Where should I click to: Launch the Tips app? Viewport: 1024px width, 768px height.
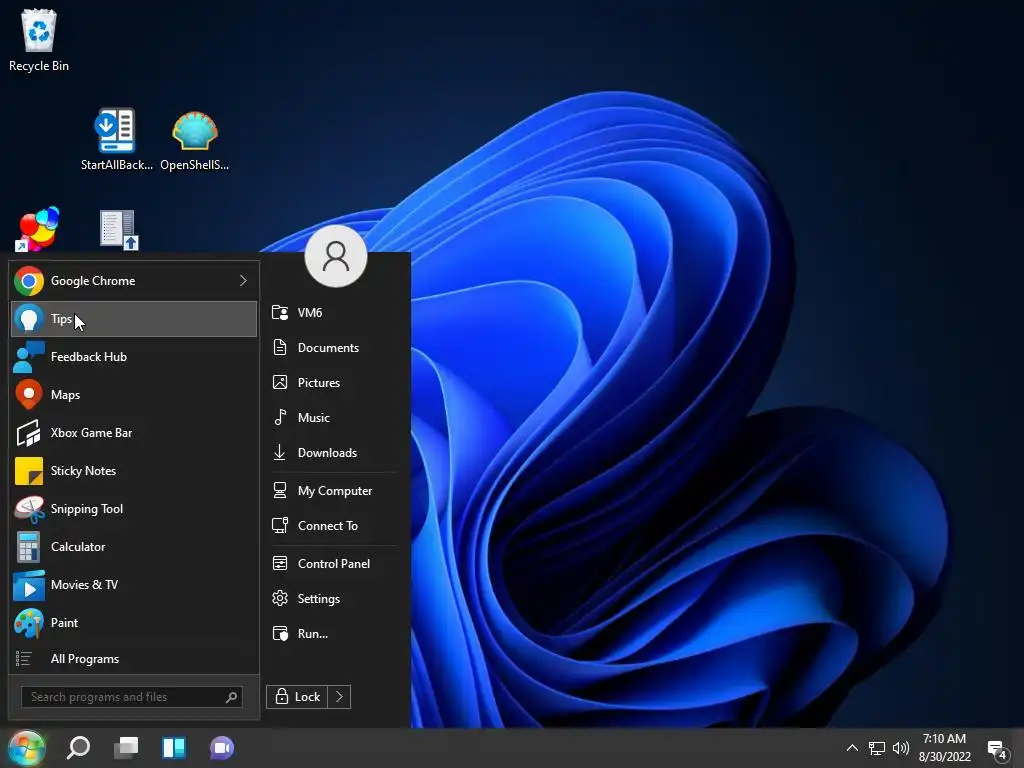pyautogui.click(x=134, y=319)
